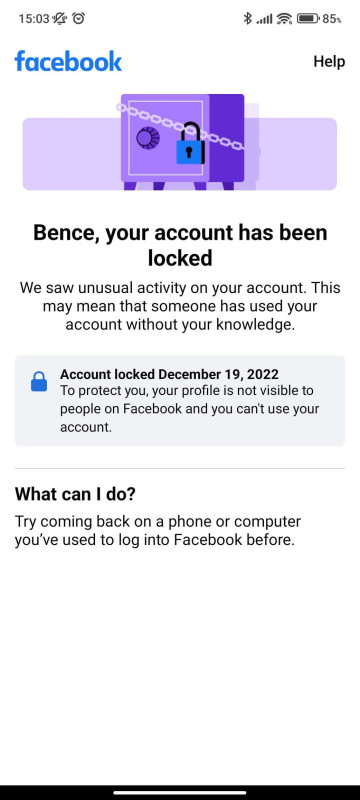Tap the safe's combination dial
Image resolution: width=360 pixels, height=800 pixels.
click(148, 138)
